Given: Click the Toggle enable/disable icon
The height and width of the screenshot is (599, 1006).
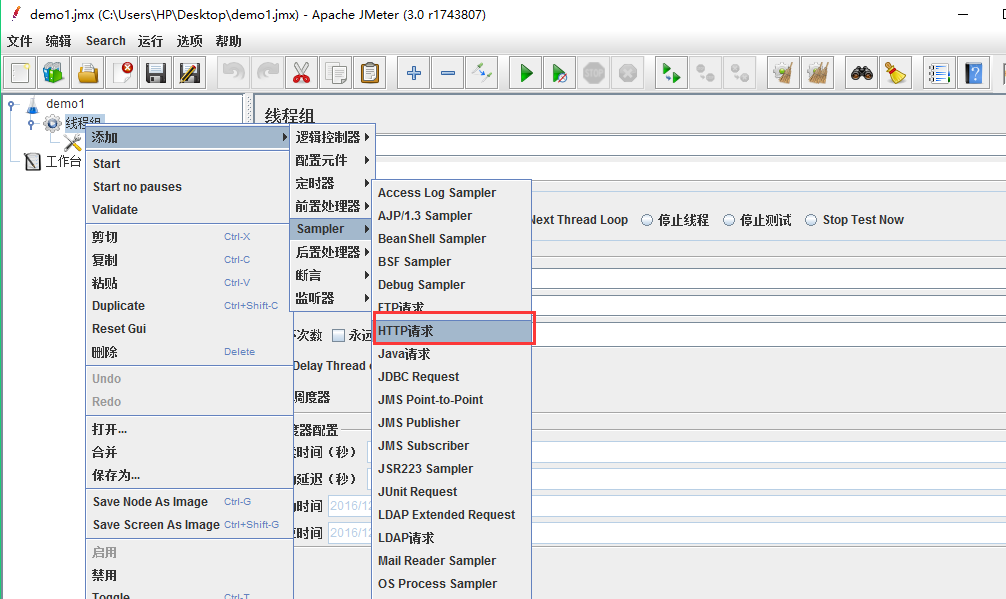Looking at the screenshot, I should click(482, 72).
